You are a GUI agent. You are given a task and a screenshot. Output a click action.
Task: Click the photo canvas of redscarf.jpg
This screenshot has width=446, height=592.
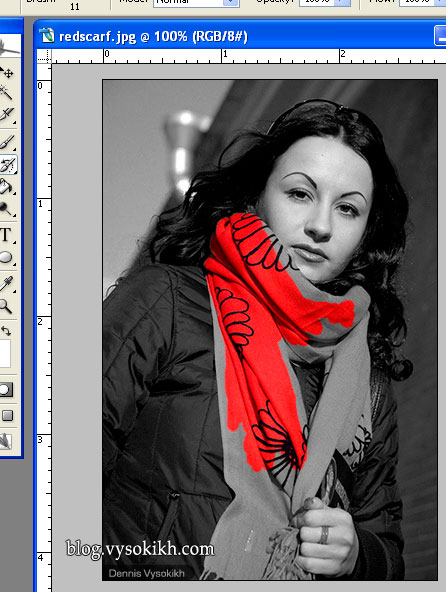270,330
